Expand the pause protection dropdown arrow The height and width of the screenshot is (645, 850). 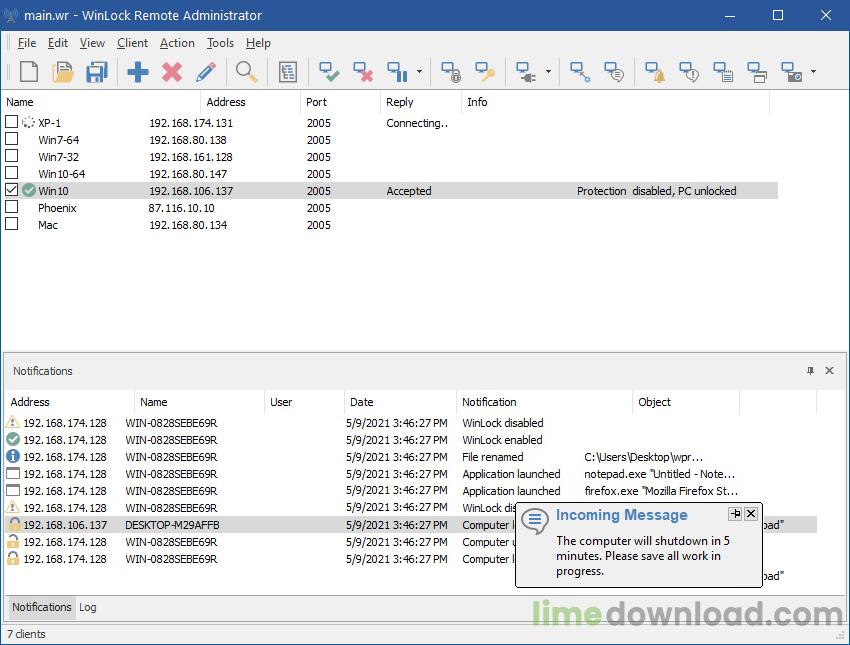419,72
